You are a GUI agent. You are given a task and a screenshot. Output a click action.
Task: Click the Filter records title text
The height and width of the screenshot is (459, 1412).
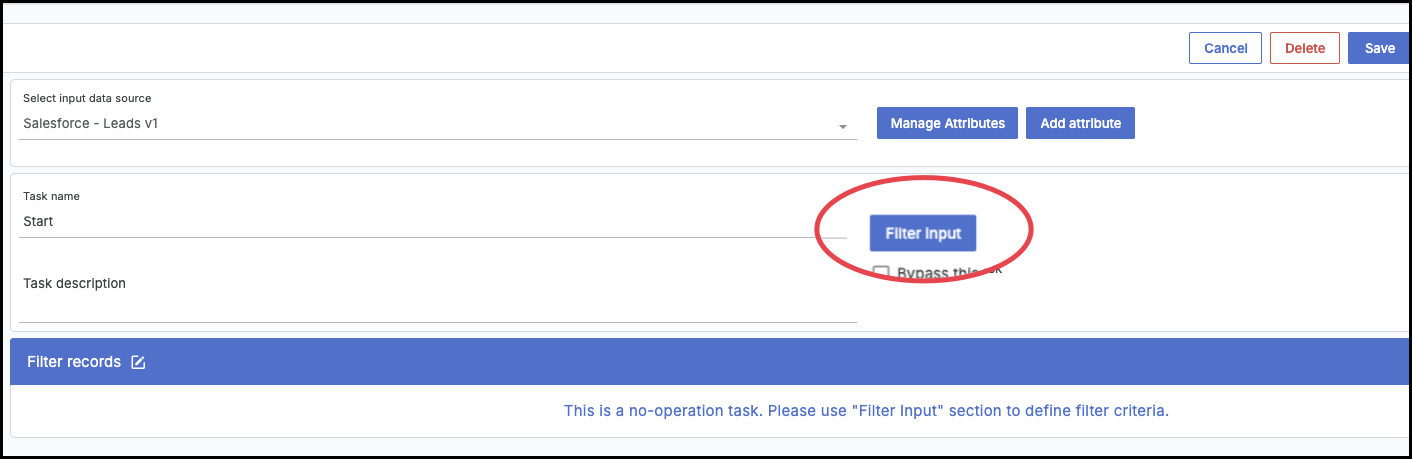(x=74, y=362)
